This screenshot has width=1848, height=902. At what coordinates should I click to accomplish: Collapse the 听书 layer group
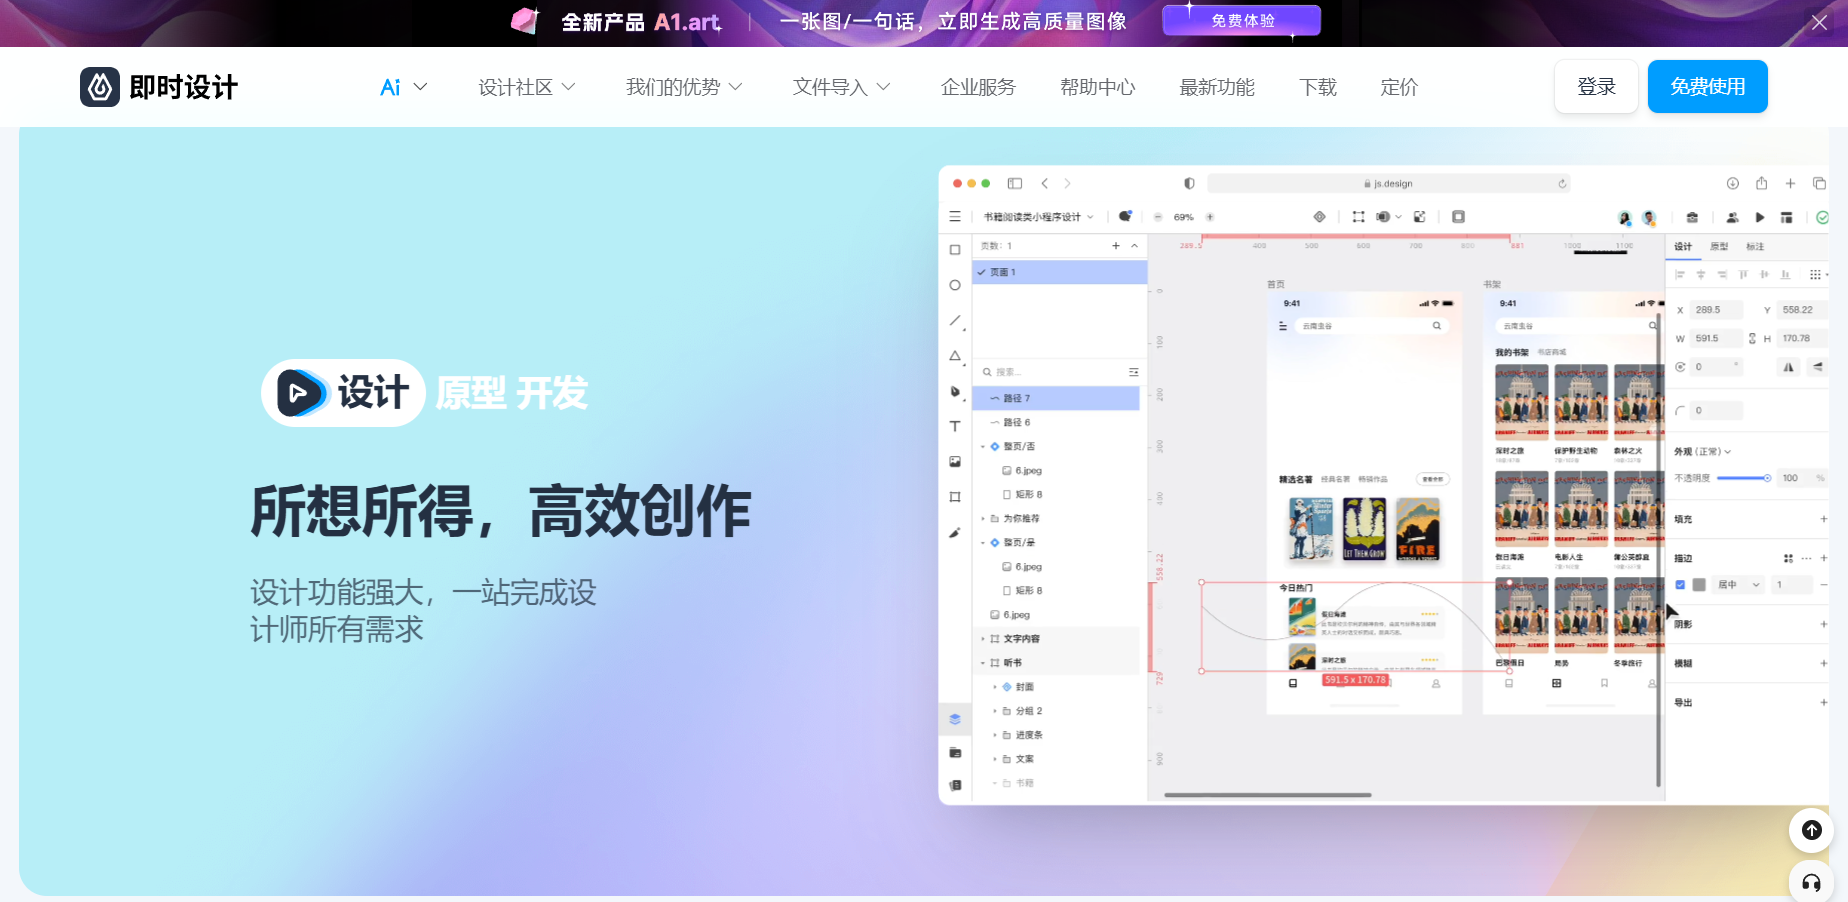pyautogui.click(x=983, y=663)
